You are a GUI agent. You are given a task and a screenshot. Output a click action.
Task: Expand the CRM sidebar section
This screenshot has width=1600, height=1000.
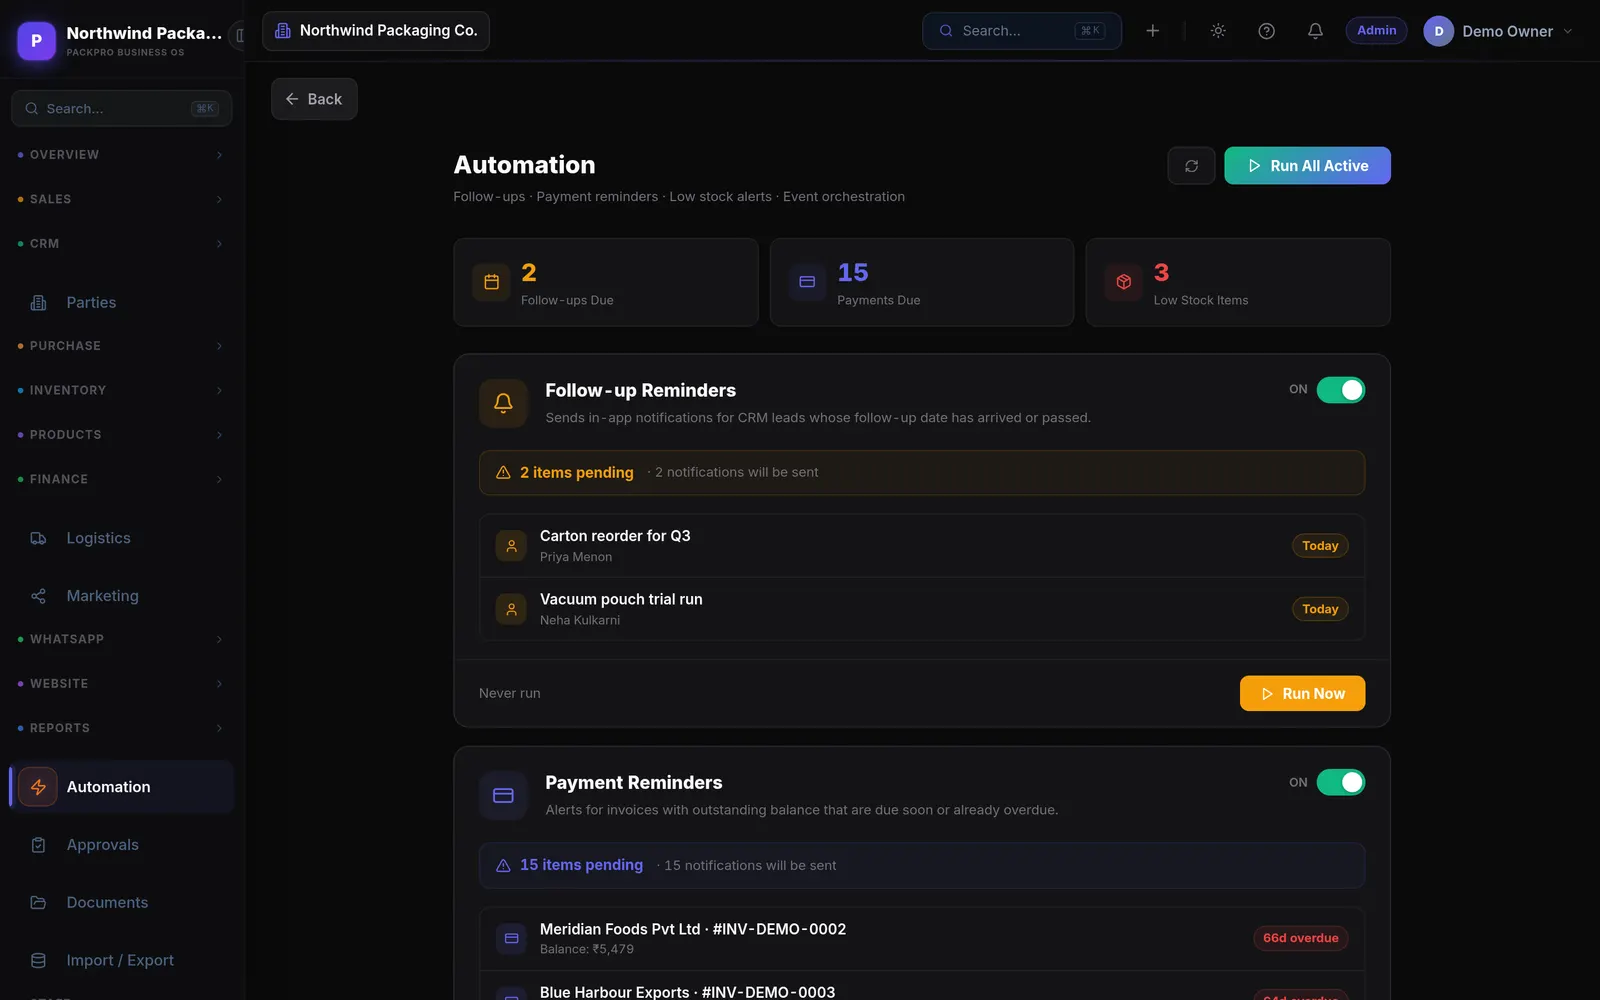(120, 244)
